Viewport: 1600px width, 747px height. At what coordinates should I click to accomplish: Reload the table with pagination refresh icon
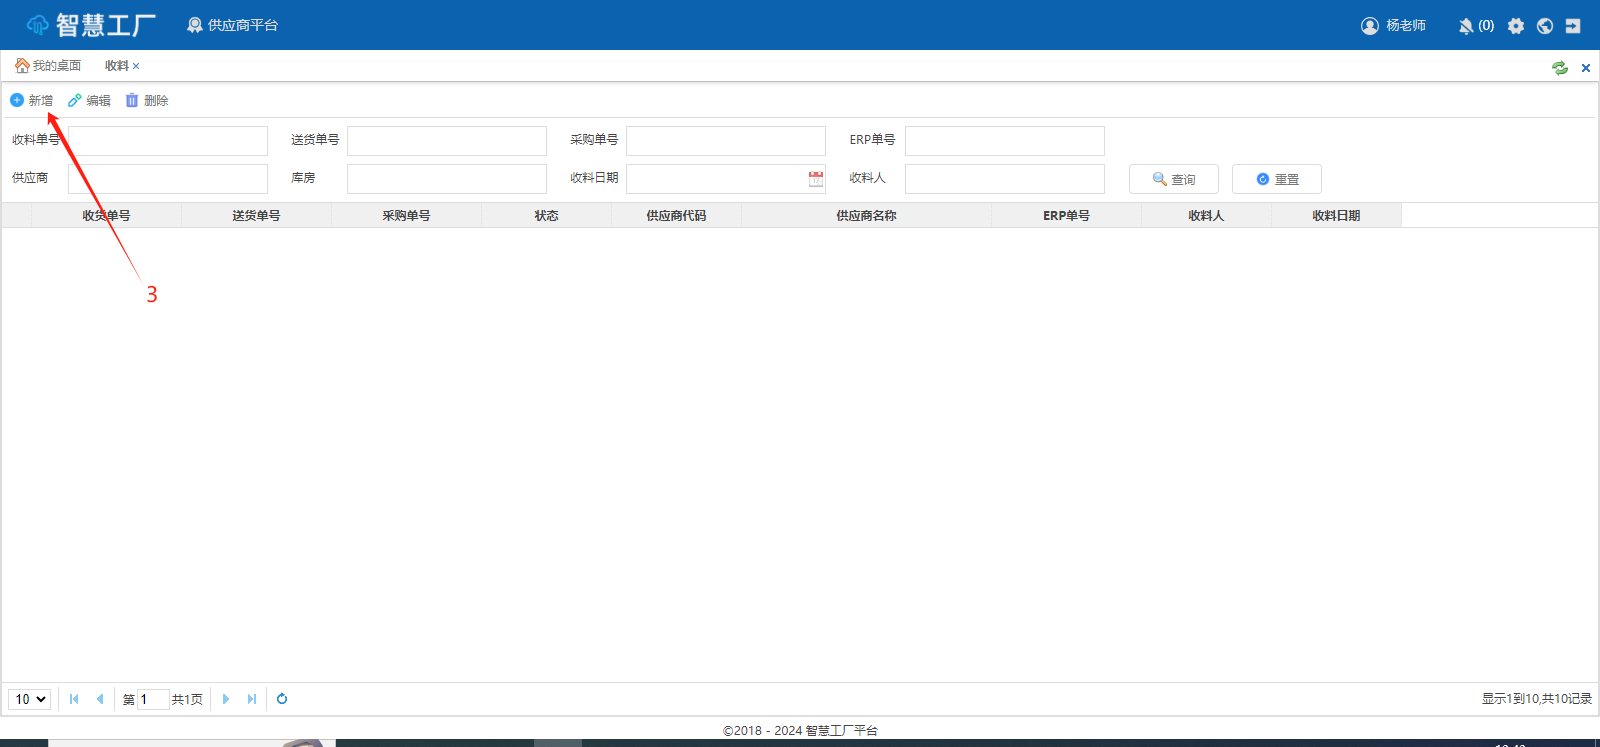pos(282,699)
